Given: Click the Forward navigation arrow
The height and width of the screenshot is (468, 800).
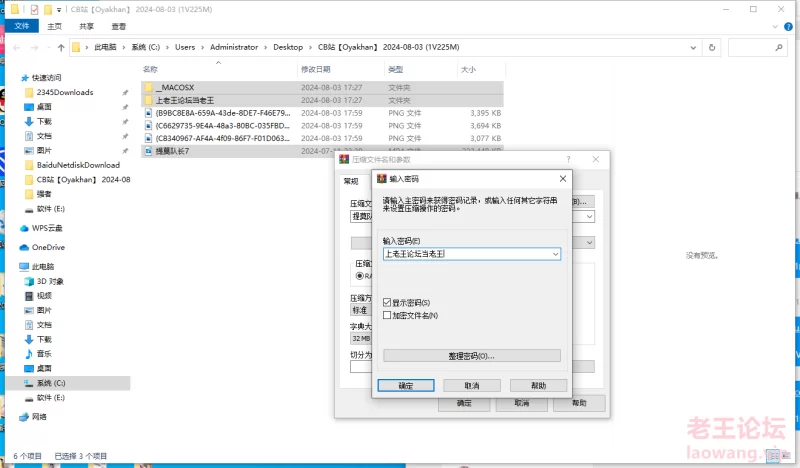Looking at the screenshot, I should (35, 47).
